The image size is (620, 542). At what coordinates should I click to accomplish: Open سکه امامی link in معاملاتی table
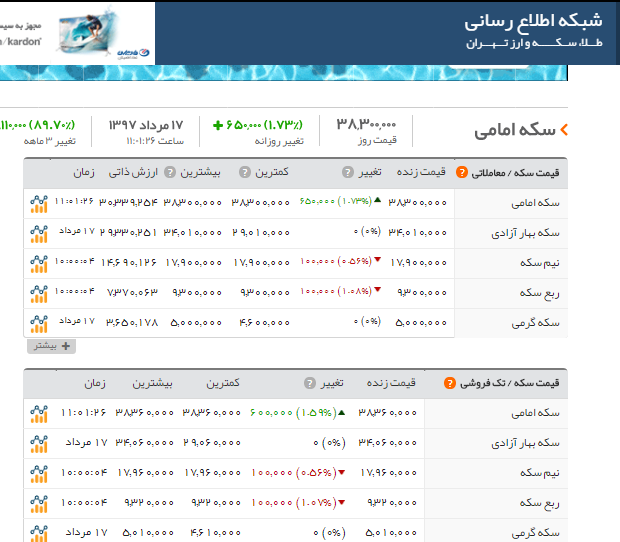coord(535,203)
